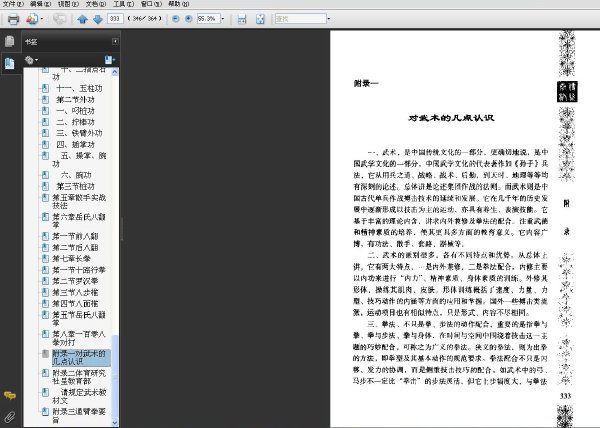Click the new bookmark icon in the panel
Screen dimensions: 600x428
(x=109, y=60)
